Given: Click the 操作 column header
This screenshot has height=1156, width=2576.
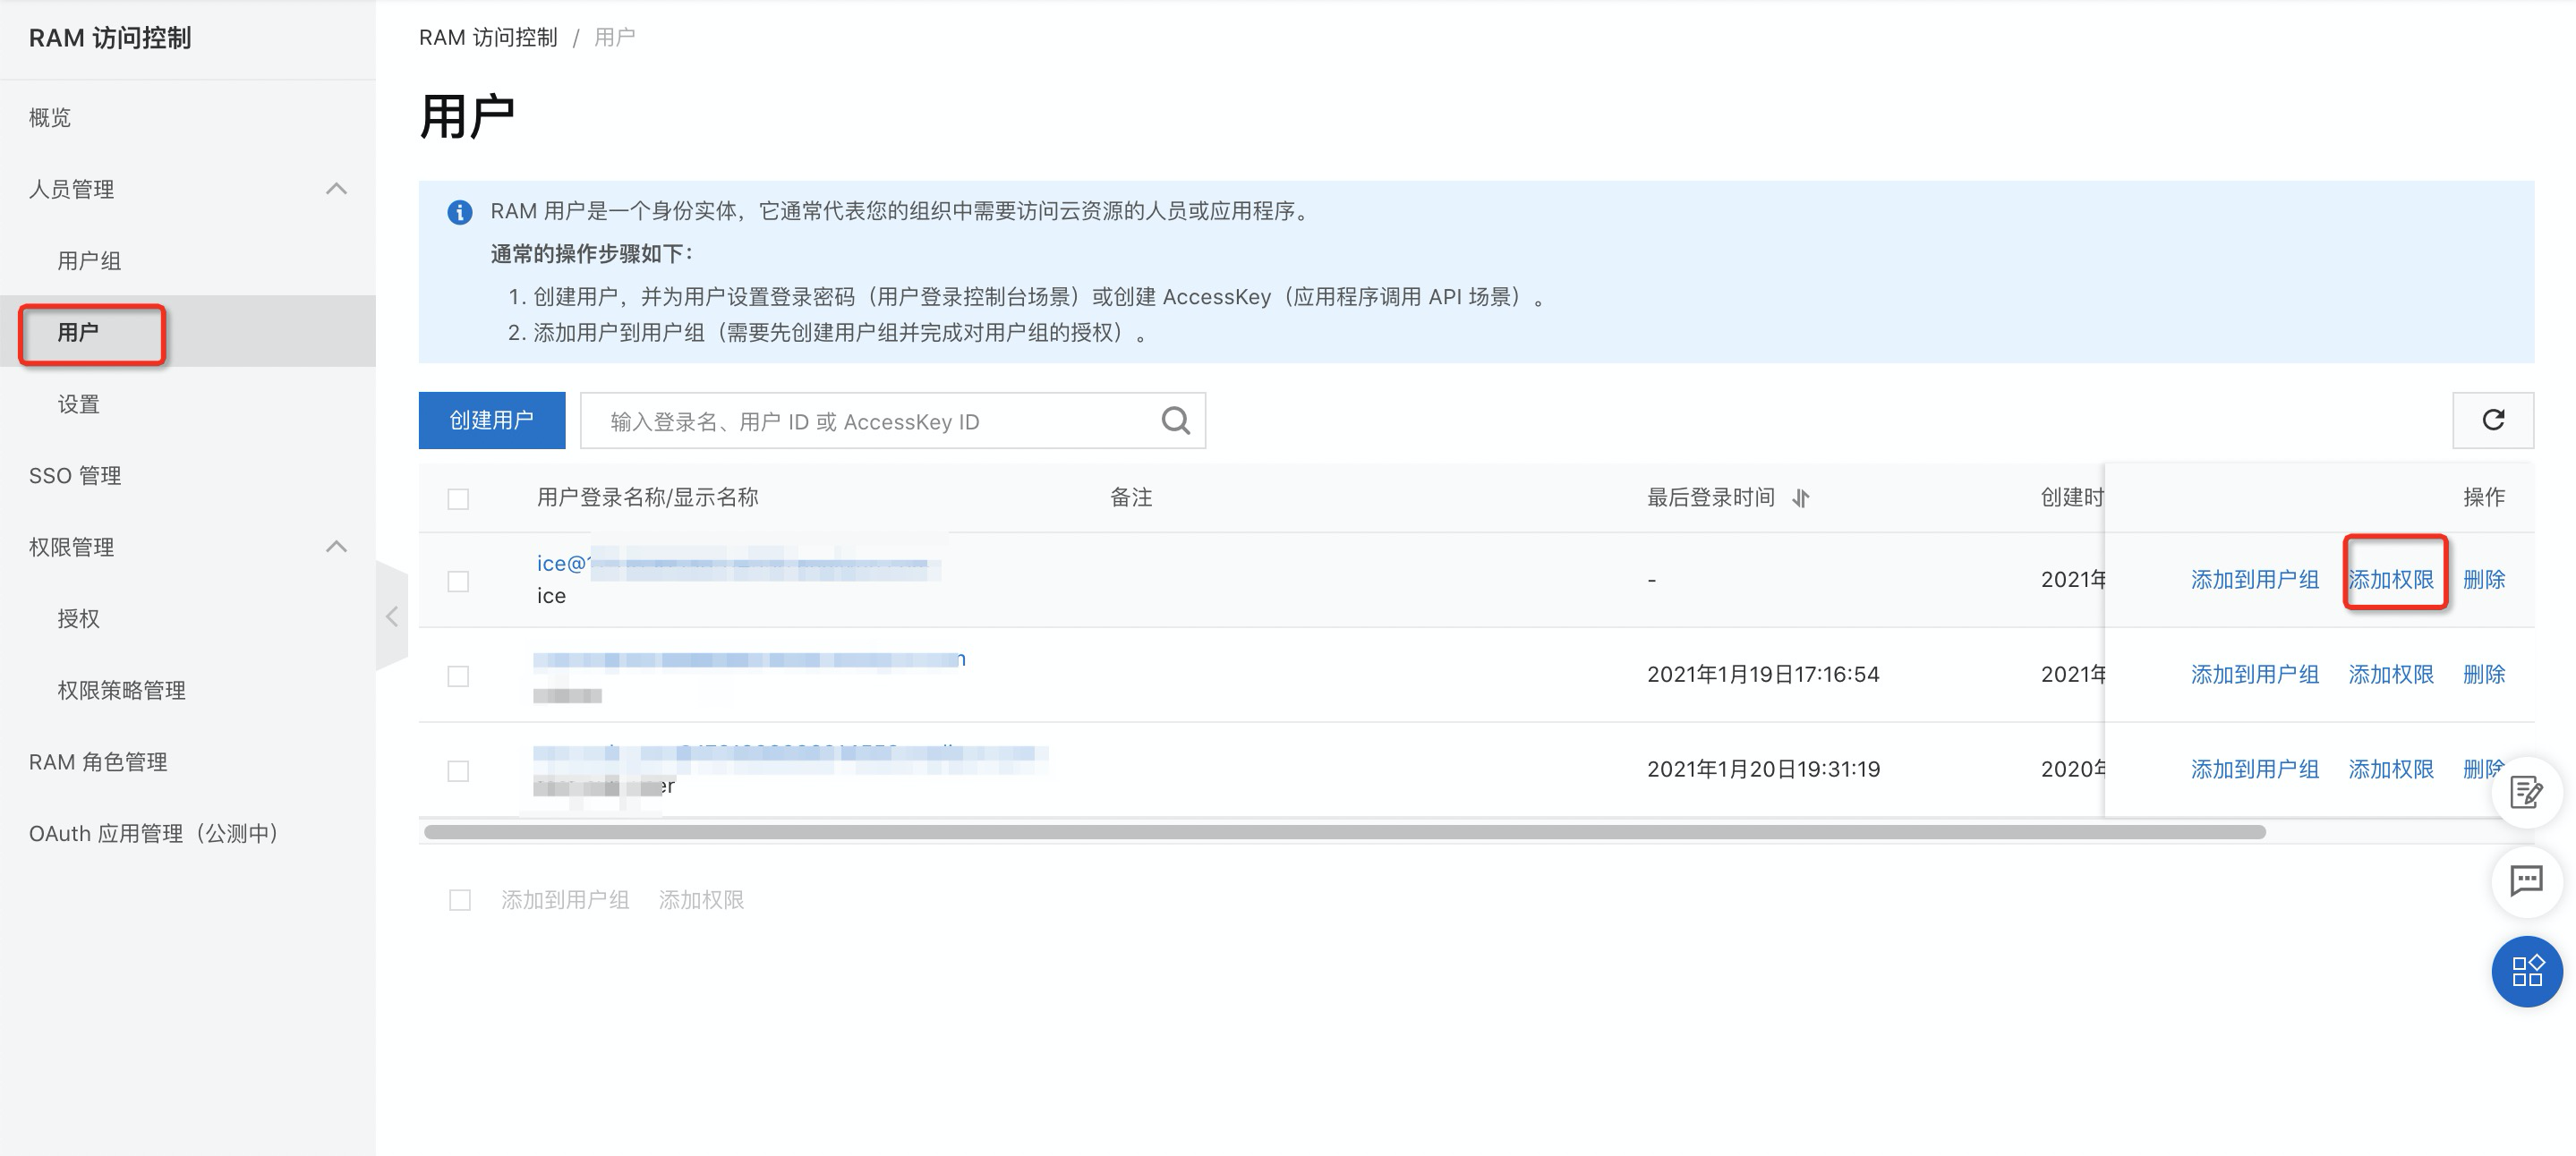Looking at the screenshot, I should [2483, 498].
